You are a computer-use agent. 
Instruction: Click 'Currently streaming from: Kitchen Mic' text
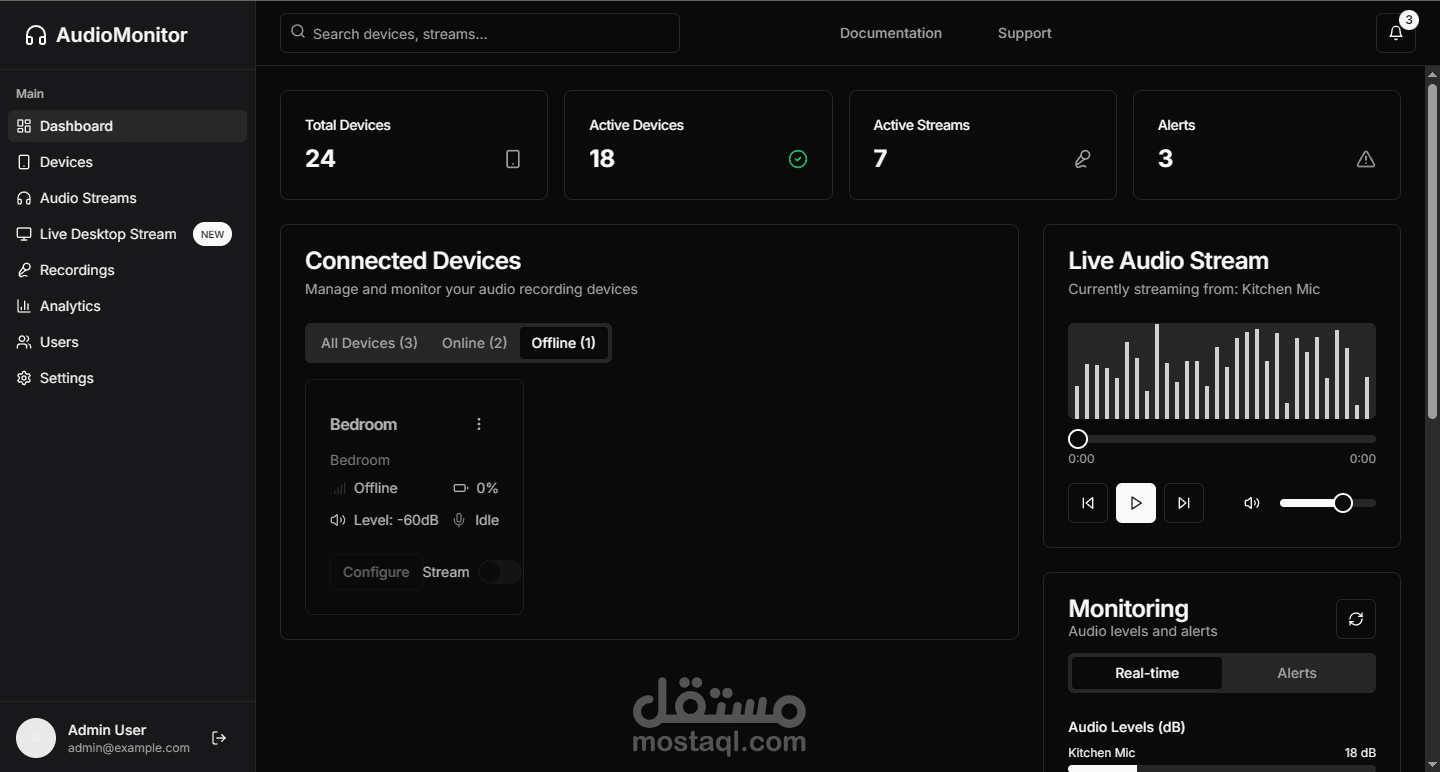click(1194, 289)
